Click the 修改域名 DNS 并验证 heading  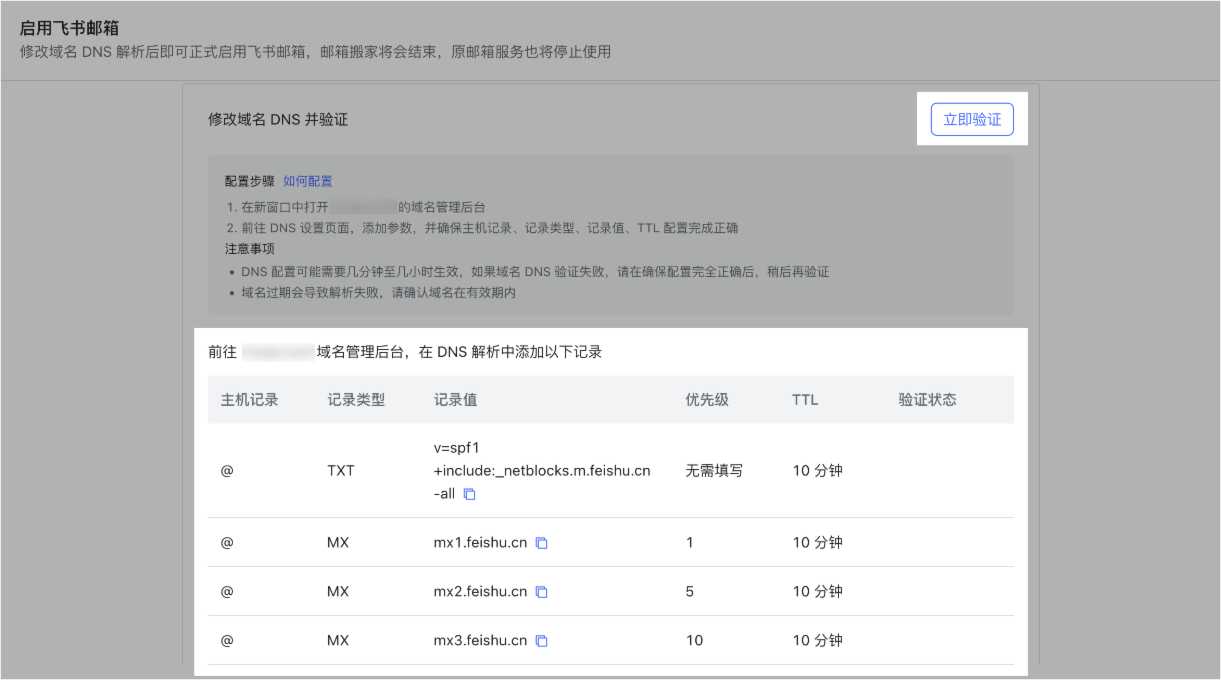[x=278, y=120]
